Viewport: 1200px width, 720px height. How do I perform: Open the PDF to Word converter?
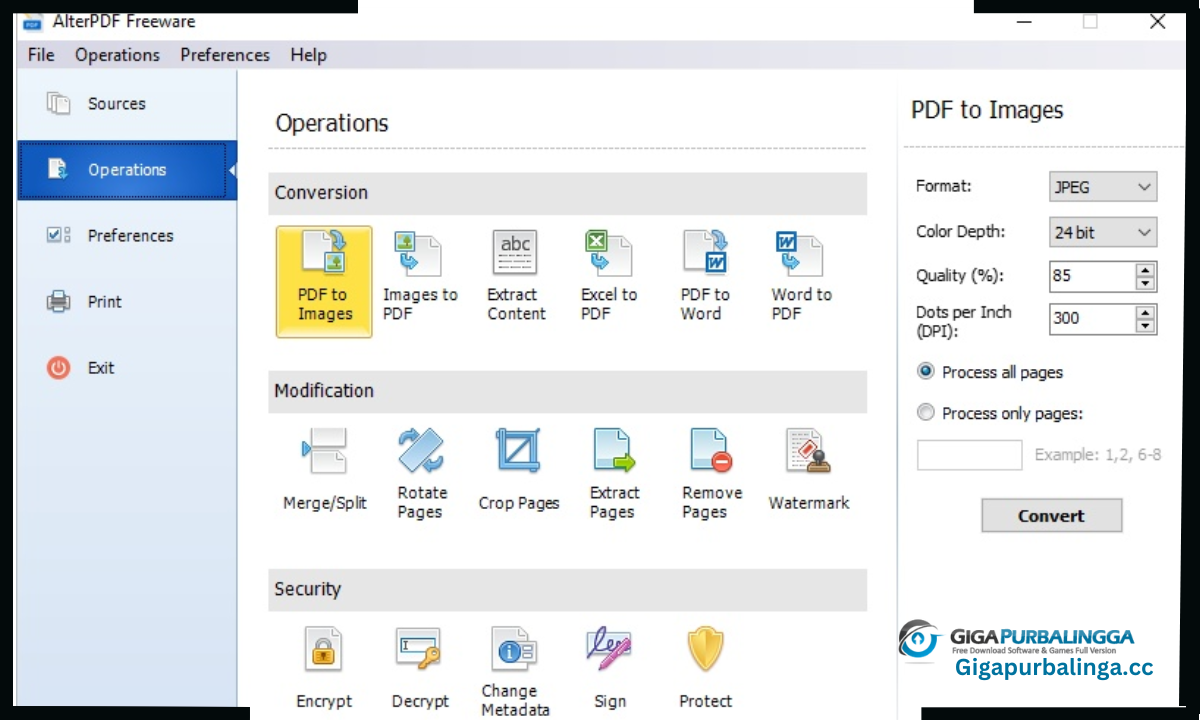tap(705, 277)
